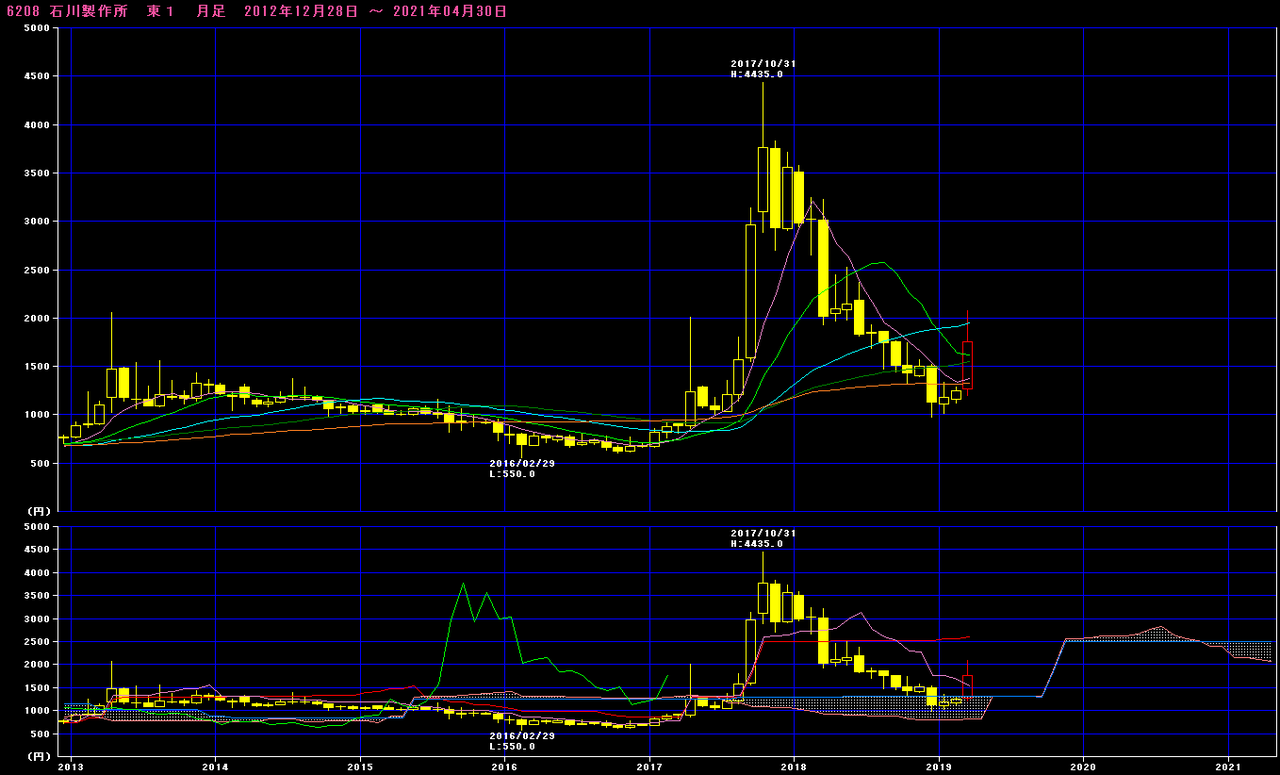Screen dimensions: 1280x775
Task: Click the stock code and name 6208 石川製作所
Action: (x=67, y=11)
